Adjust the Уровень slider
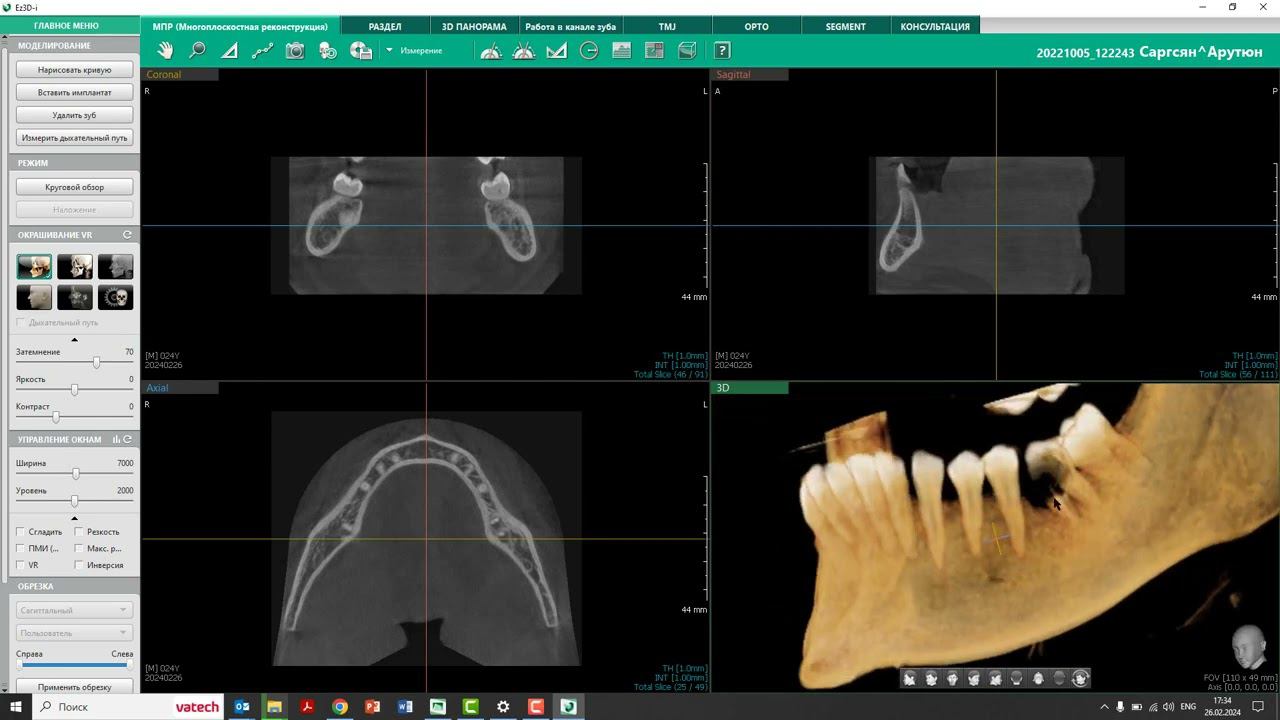Image resolution: width=1280 pixels, height=720 pixels. (74, 501)
